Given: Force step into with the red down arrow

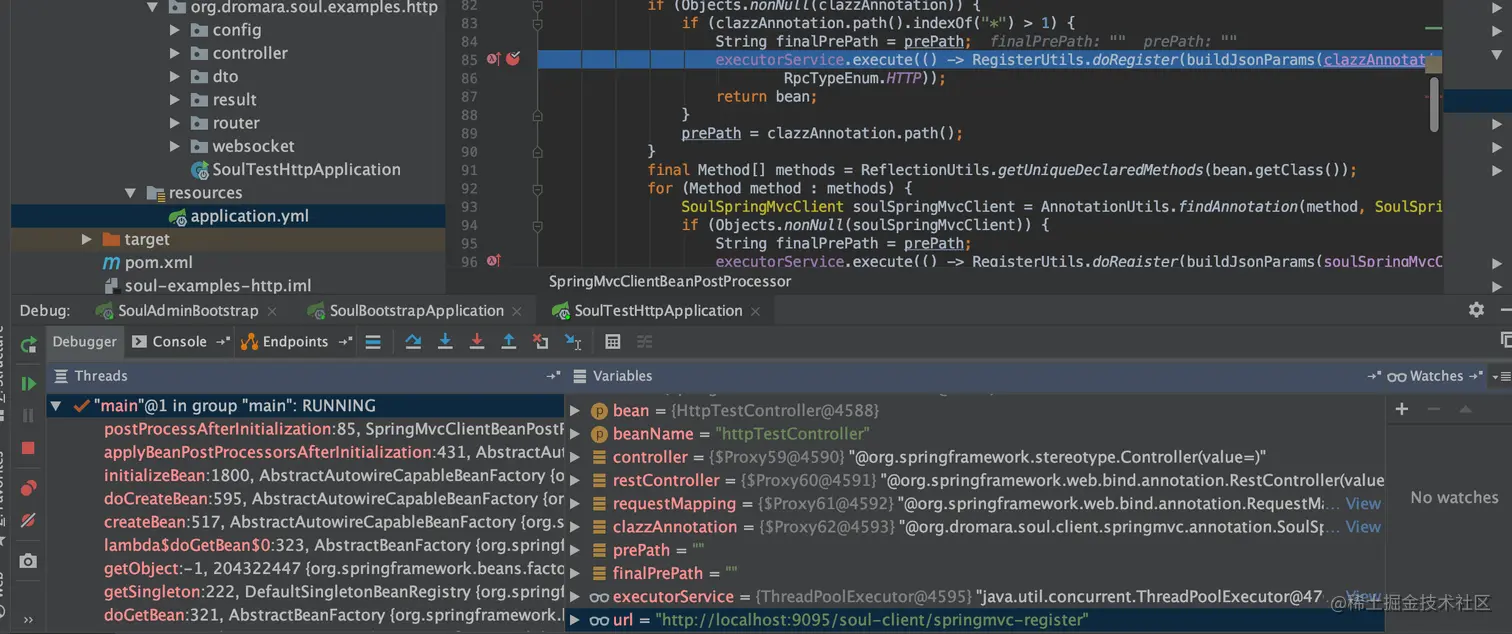Looking at the screenshot, I should click(x=477, y=342).
